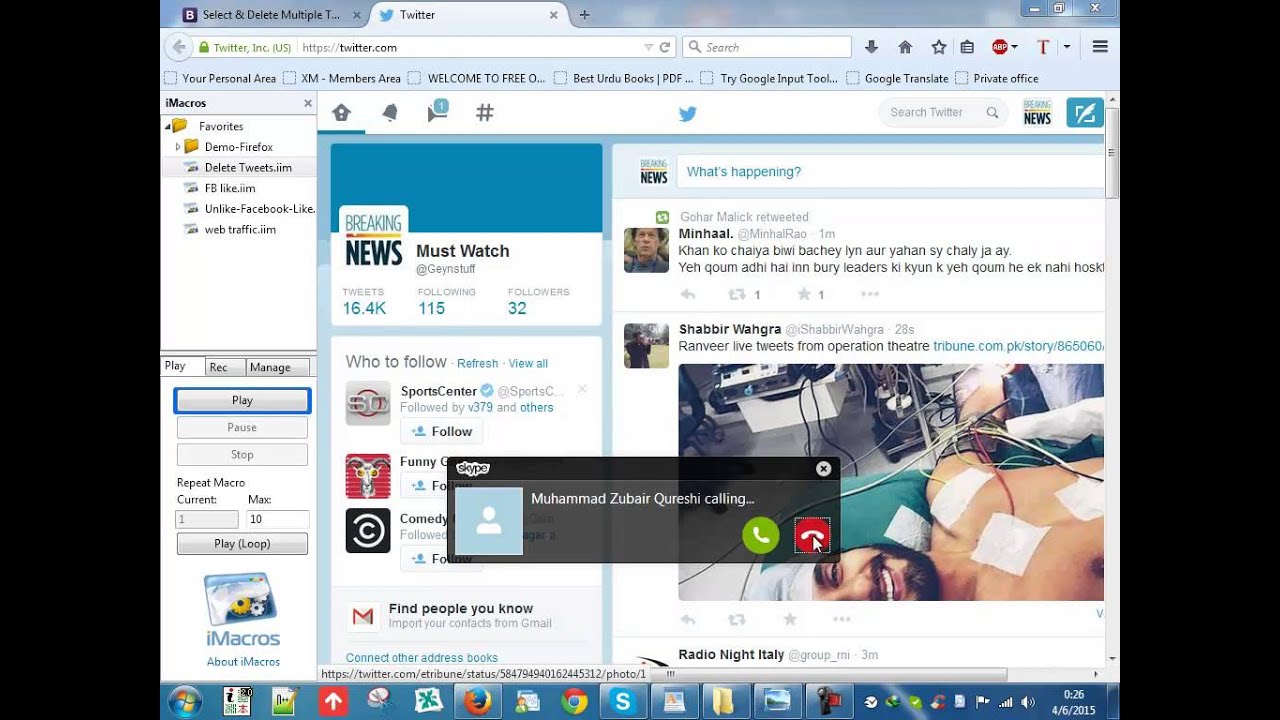Click the Twitter bird logo
The height and width of the screenshot is (720, 1280).
coord(687,114)
